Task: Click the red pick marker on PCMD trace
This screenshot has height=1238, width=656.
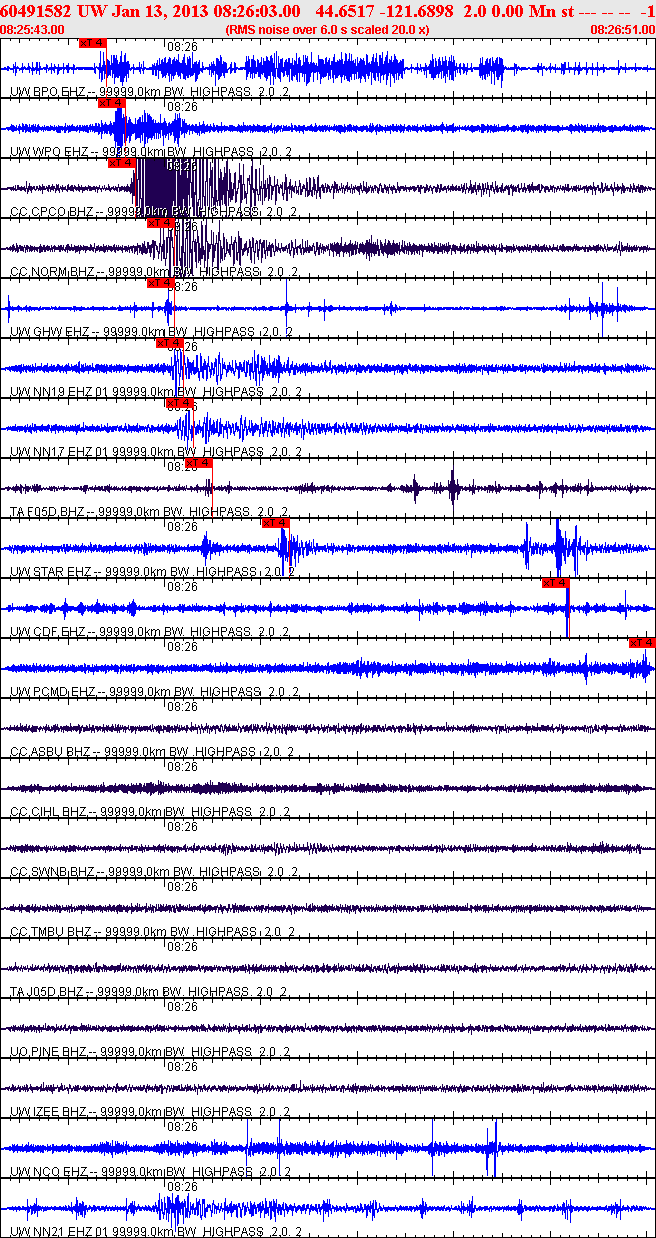Action: pos(642,643)
